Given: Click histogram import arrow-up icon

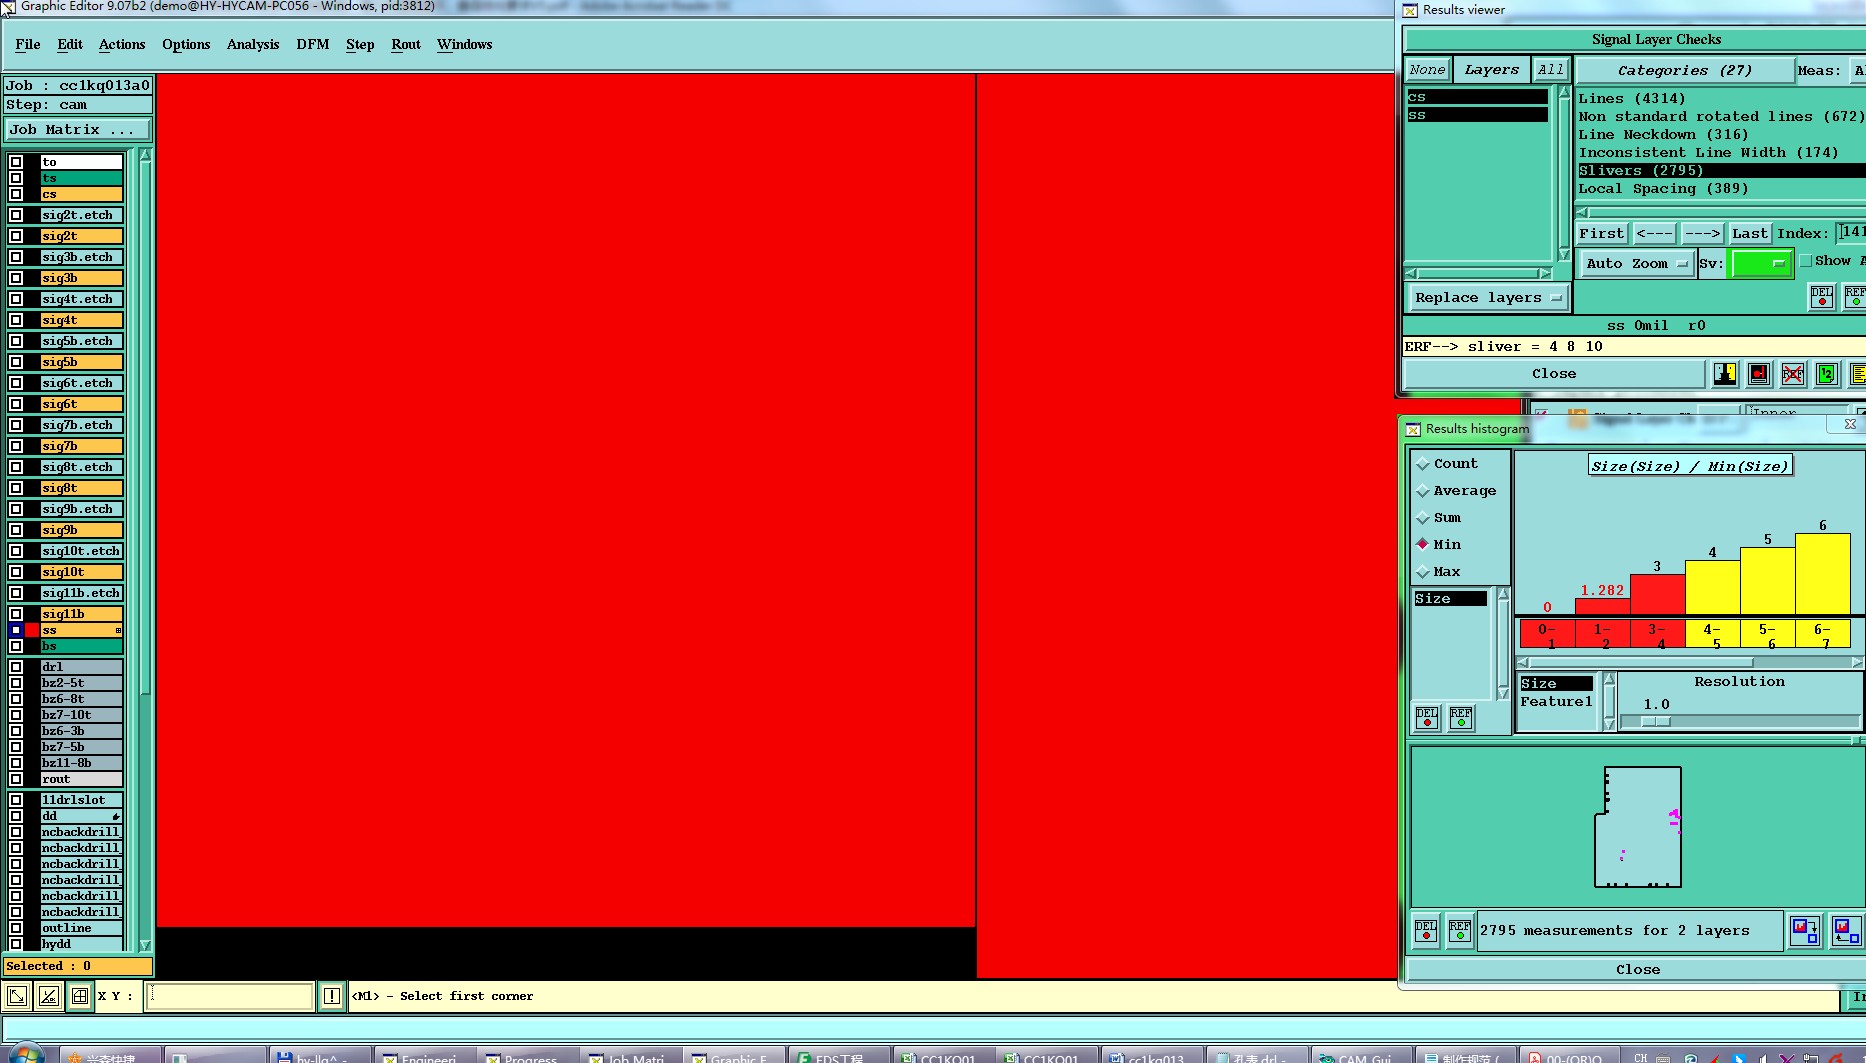Looking at the screenshot, I should [x=1846, y=930].
